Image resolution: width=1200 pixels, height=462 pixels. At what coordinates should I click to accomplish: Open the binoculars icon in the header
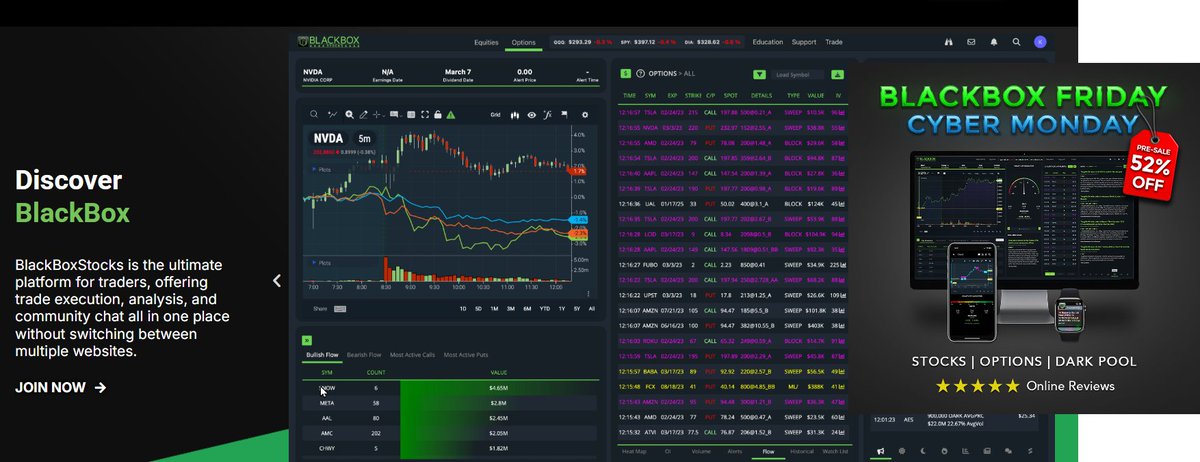[948, 42]
